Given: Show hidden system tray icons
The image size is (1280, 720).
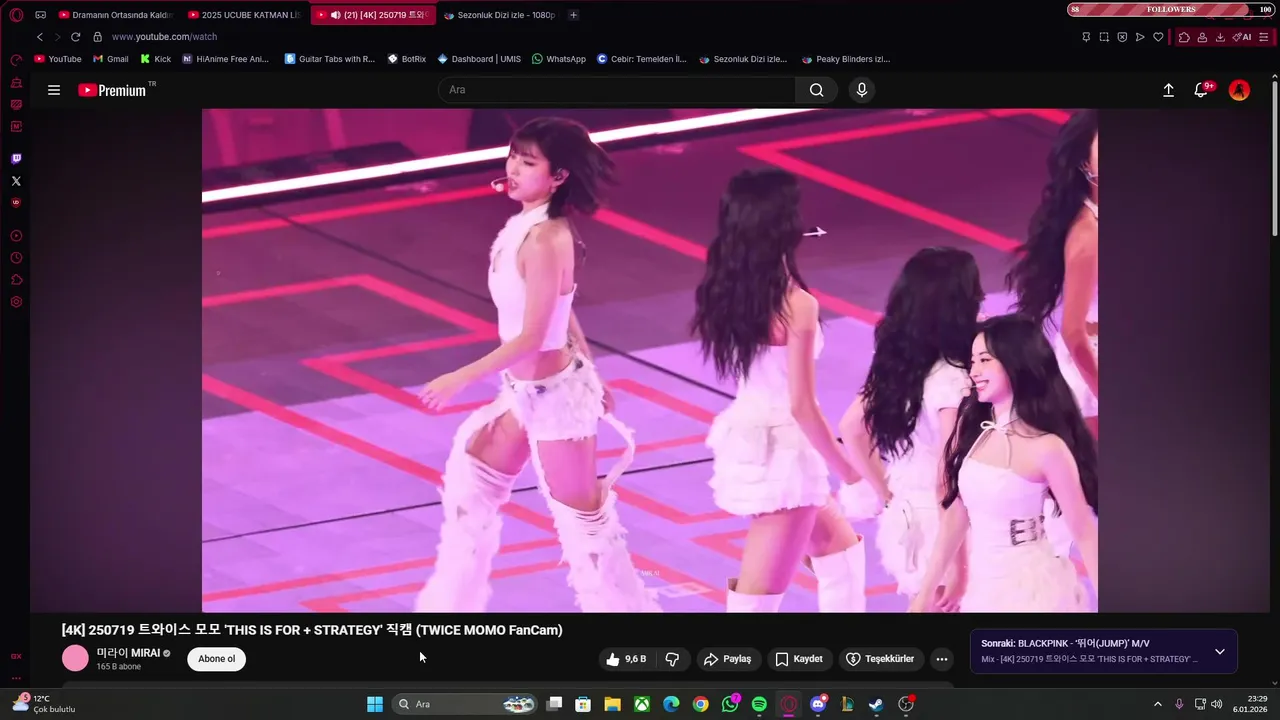Looking at the screenshot, I should [1158, 704].
